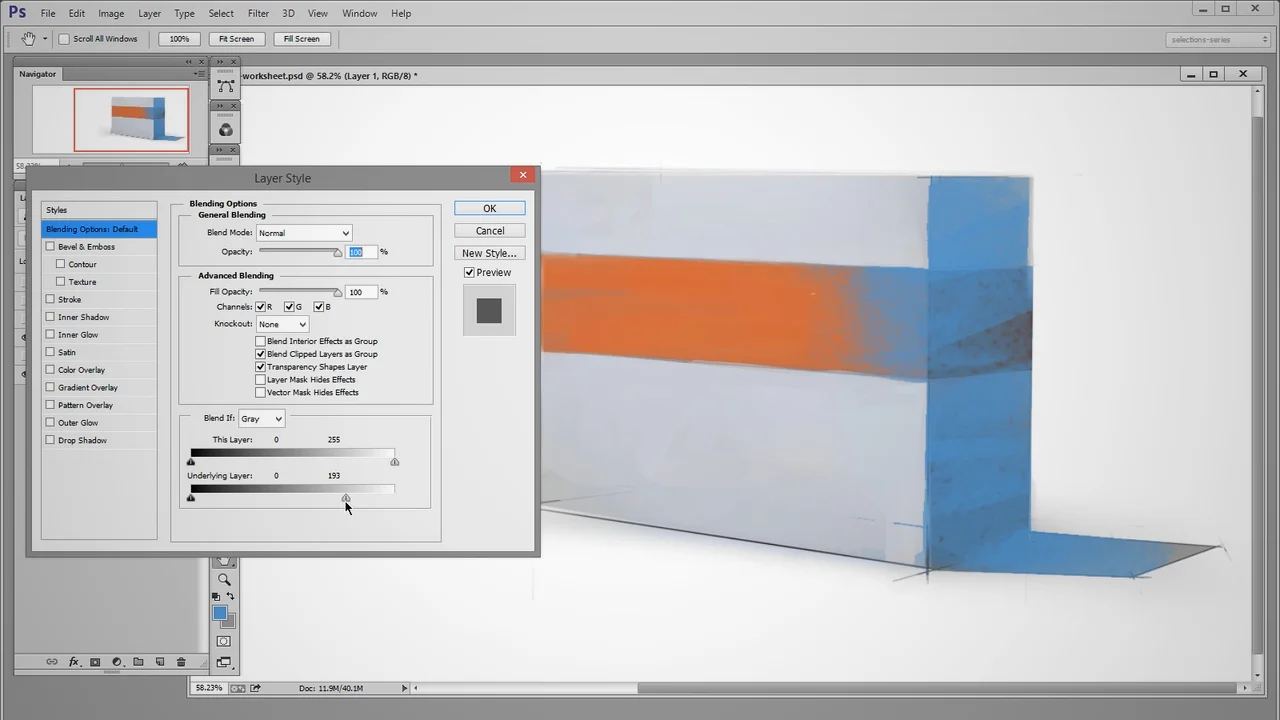
Task: Add a layer mask to the layer
Action: [x=95, y=661]
